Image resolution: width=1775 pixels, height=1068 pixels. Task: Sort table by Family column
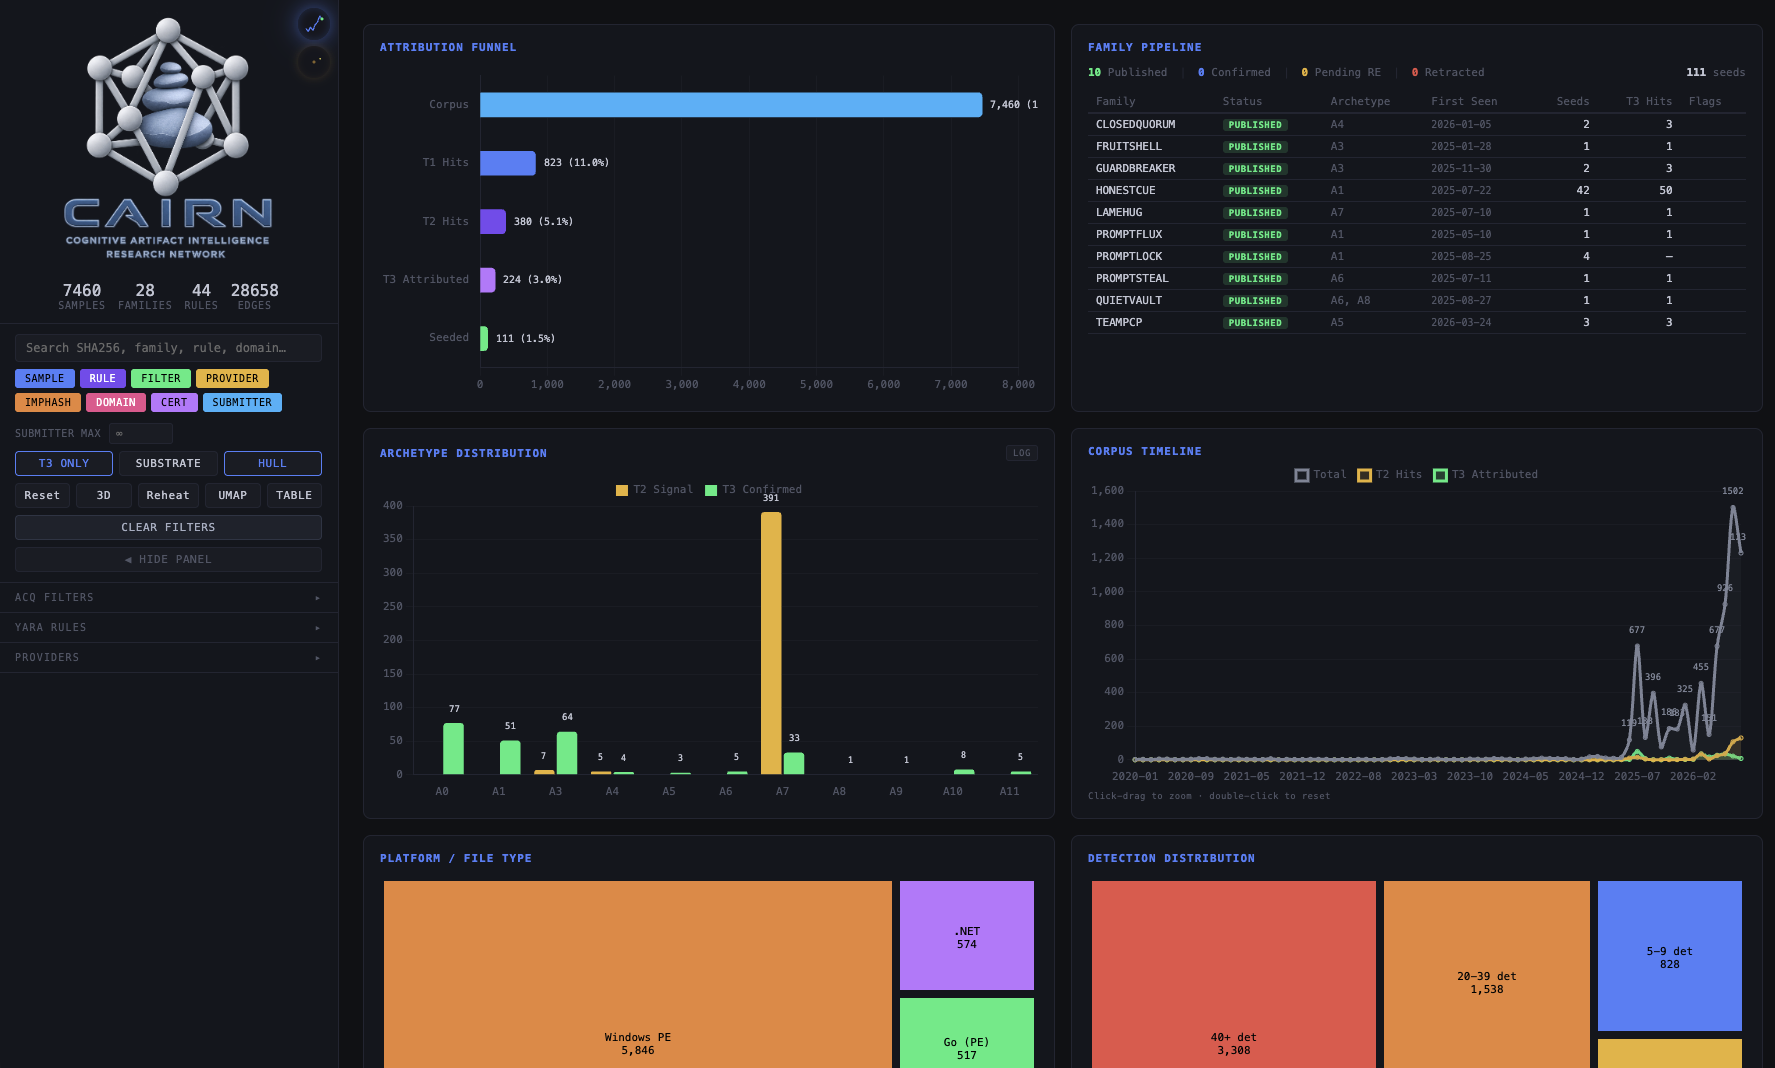pyautogui.click(x=1116, y=102)
